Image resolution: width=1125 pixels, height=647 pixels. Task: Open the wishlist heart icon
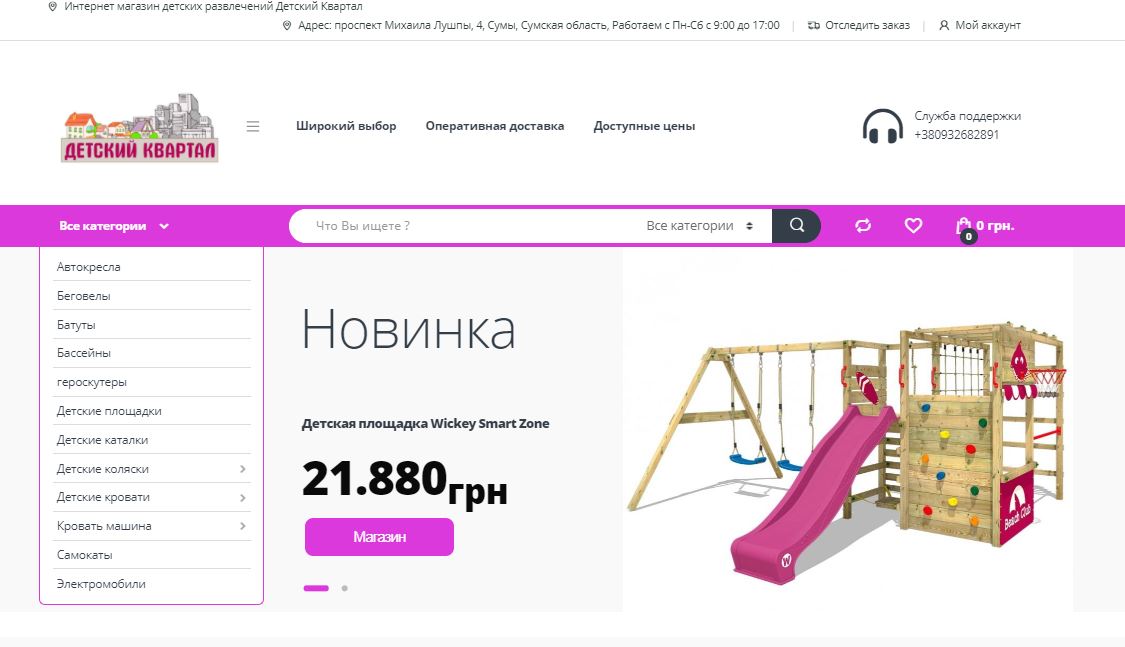913,226
